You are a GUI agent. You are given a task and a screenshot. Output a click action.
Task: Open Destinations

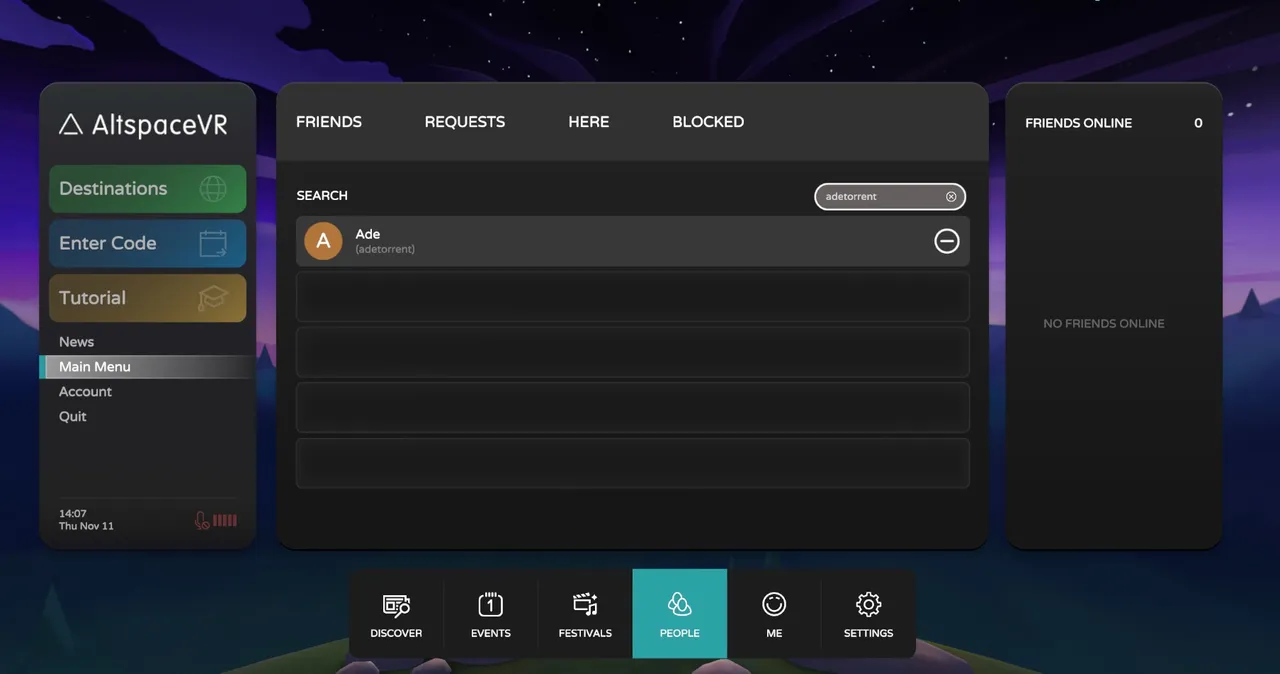pos(147,188)
